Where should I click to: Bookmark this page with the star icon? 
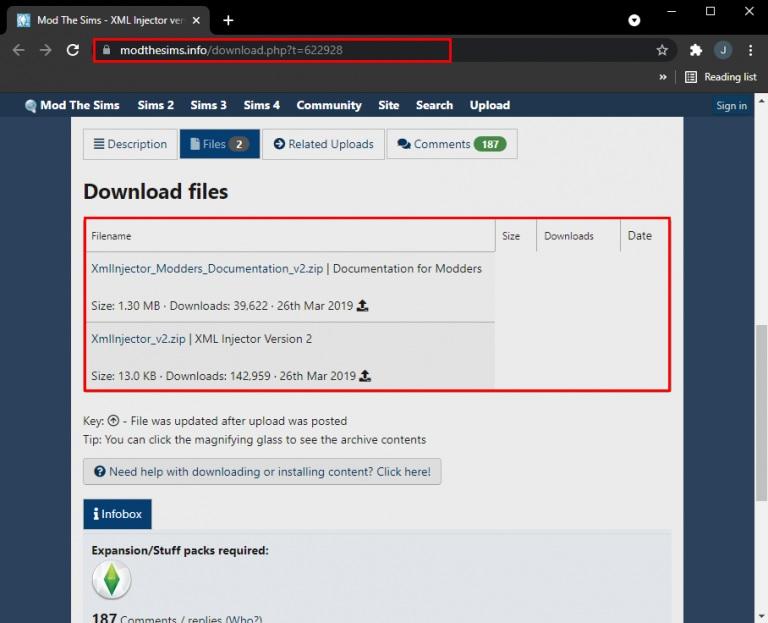coord(662,50)
